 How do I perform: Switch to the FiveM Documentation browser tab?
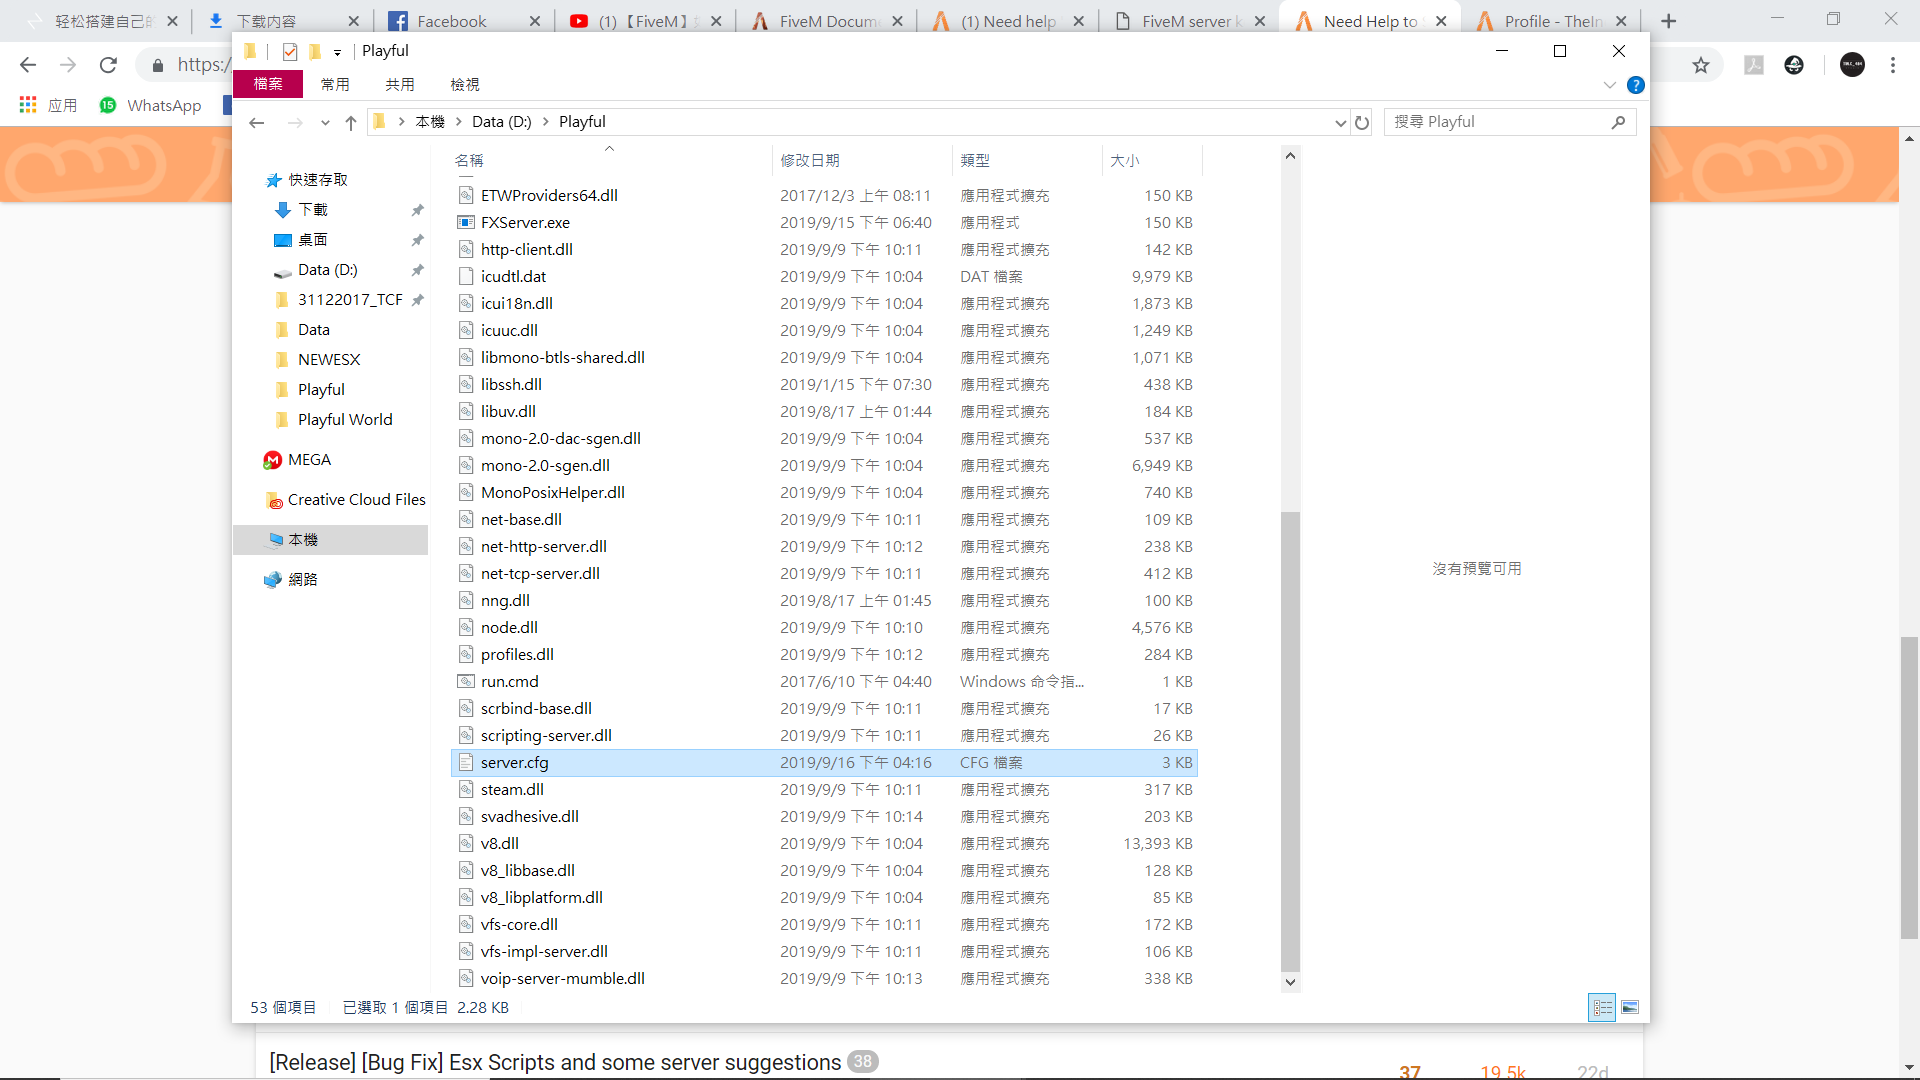click(827, 20)
